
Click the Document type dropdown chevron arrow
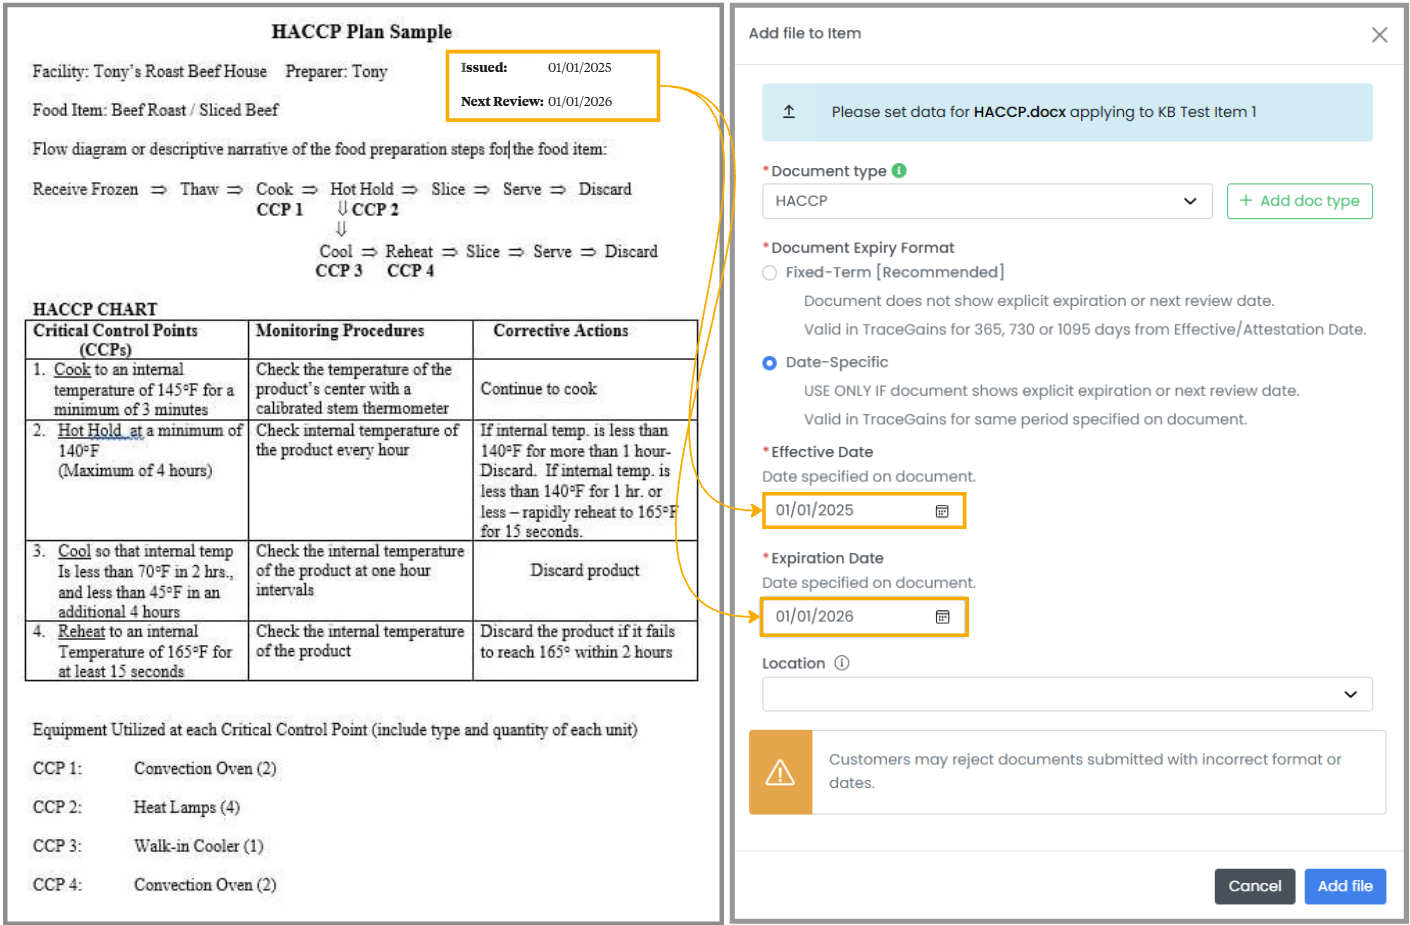point(1191,201)
